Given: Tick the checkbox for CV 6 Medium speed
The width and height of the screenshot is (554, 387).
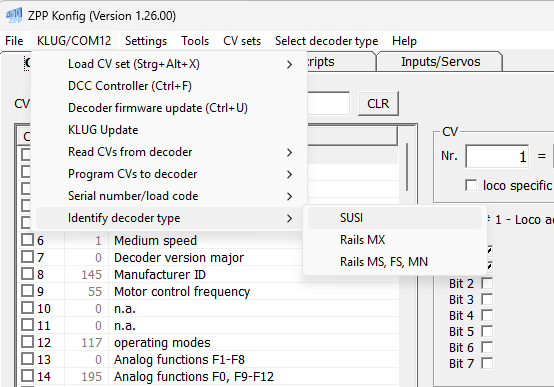Looking at the screenshot, I should coord(27,240).
